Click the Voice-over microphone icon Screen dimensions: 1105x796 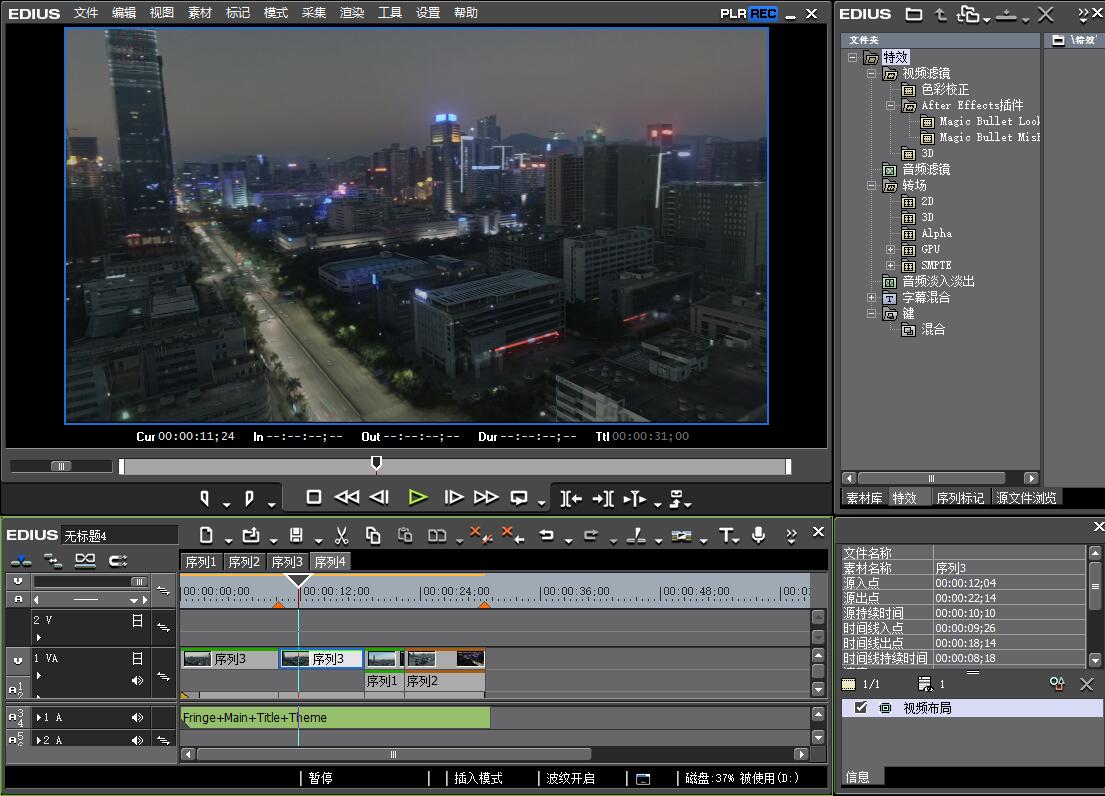[759, 535]
